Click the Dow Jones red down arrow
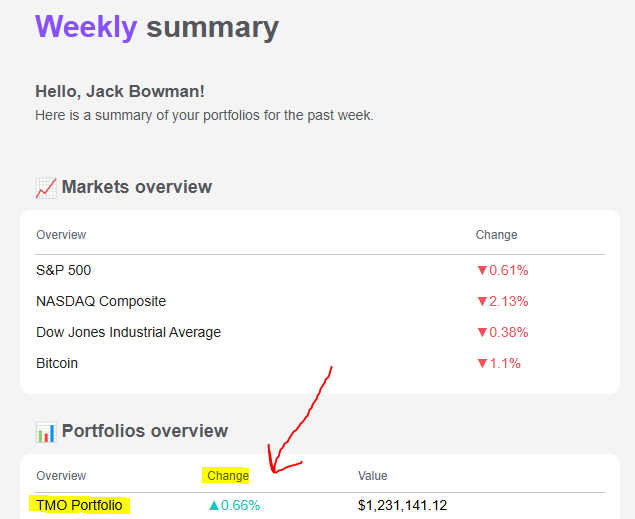The height and width of the screenshot is (519, 635). click(x=482, y=332)
